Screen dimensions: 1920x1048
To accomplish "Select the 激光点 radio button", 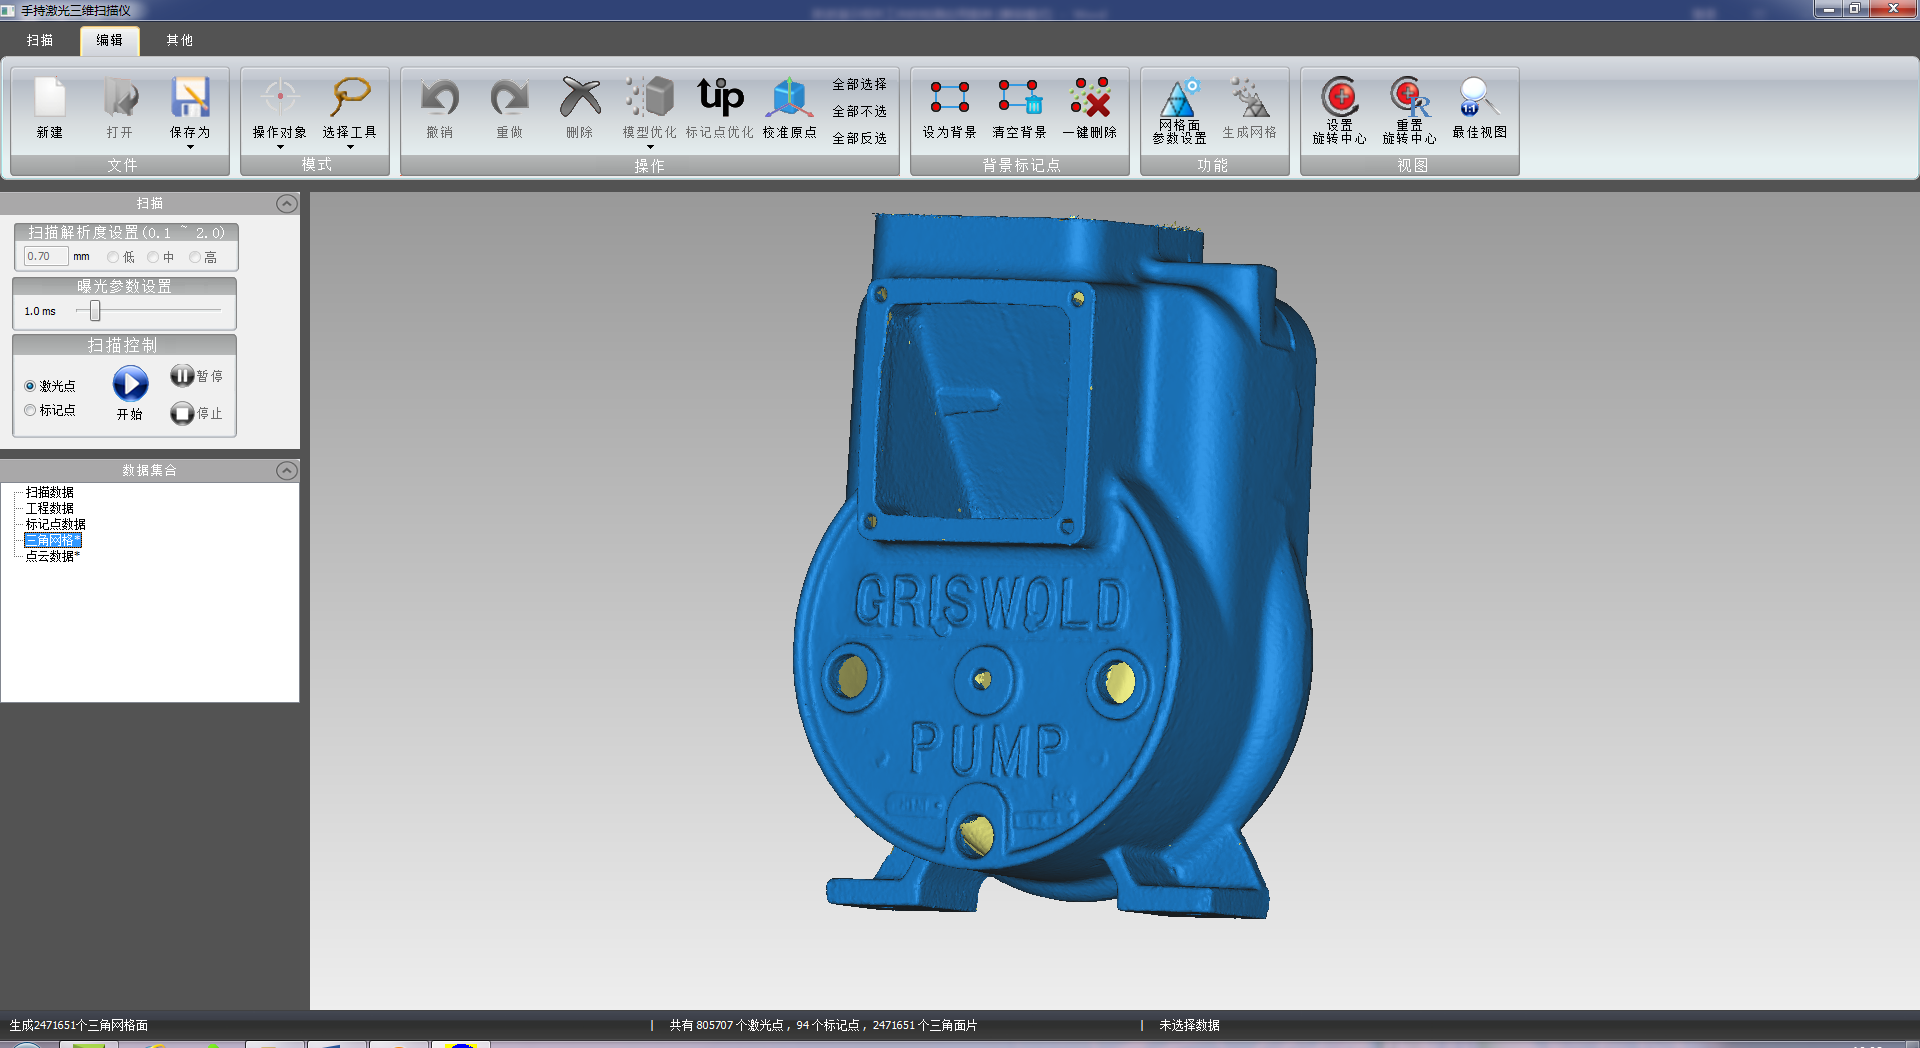I will click(x=30, y=386).
